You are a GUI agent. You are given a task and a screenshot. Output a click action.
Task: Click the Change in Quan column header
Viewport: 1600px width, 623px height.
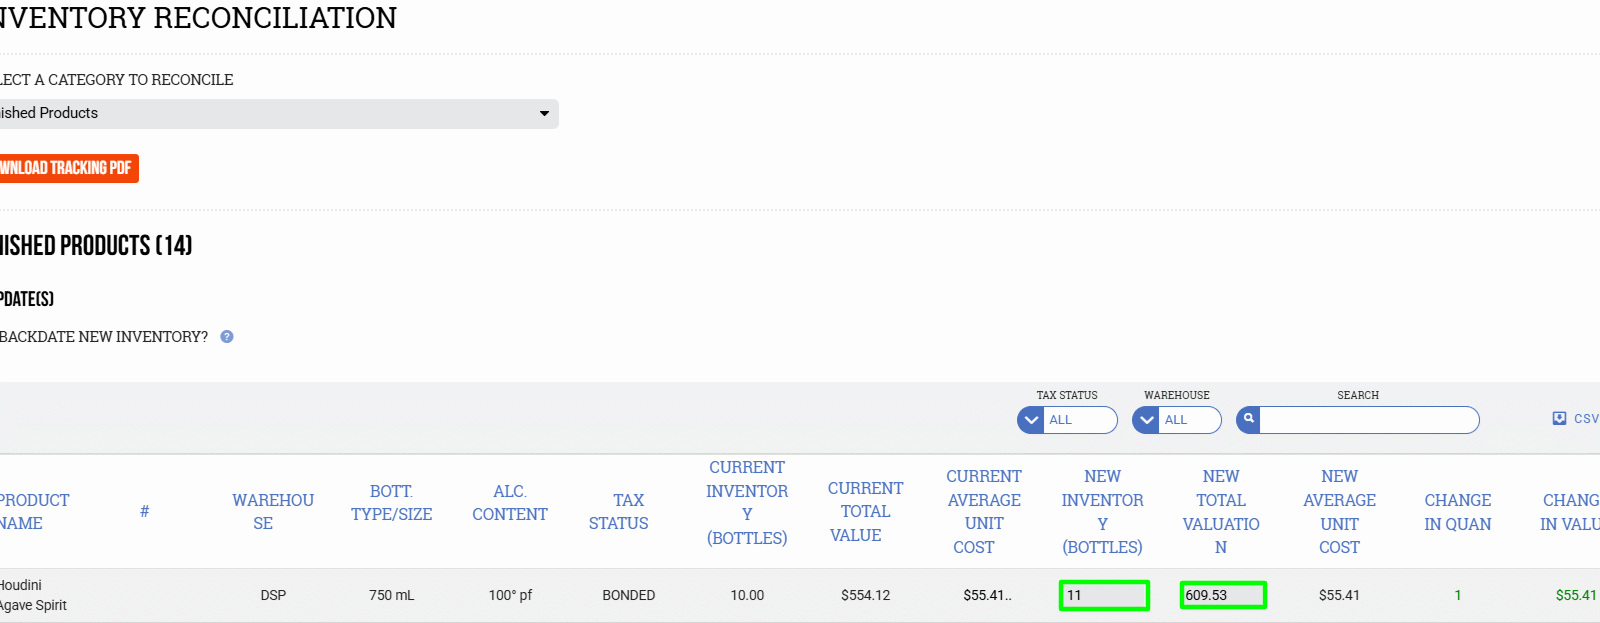[x=1457, y=512]
